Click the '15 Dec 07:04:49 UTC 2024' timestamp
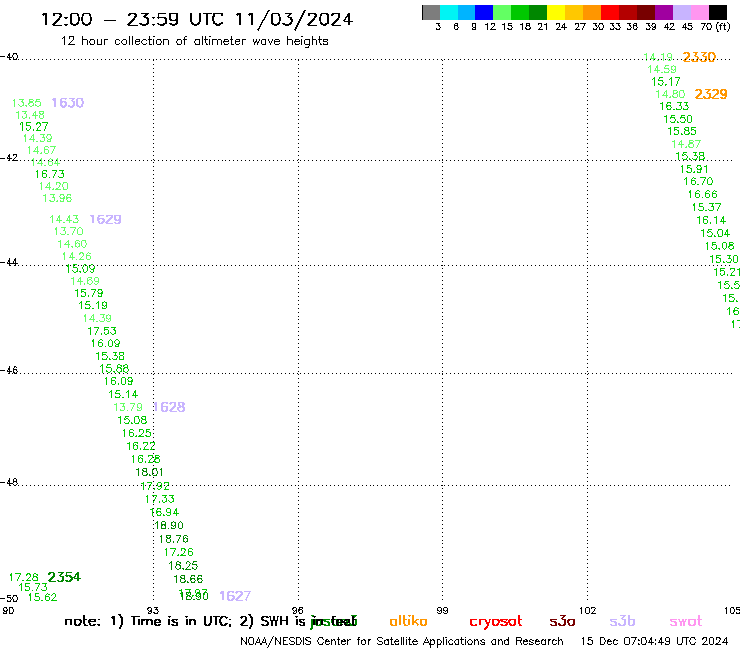This screenshot has height=650, width=740. [x=654, y=642]
